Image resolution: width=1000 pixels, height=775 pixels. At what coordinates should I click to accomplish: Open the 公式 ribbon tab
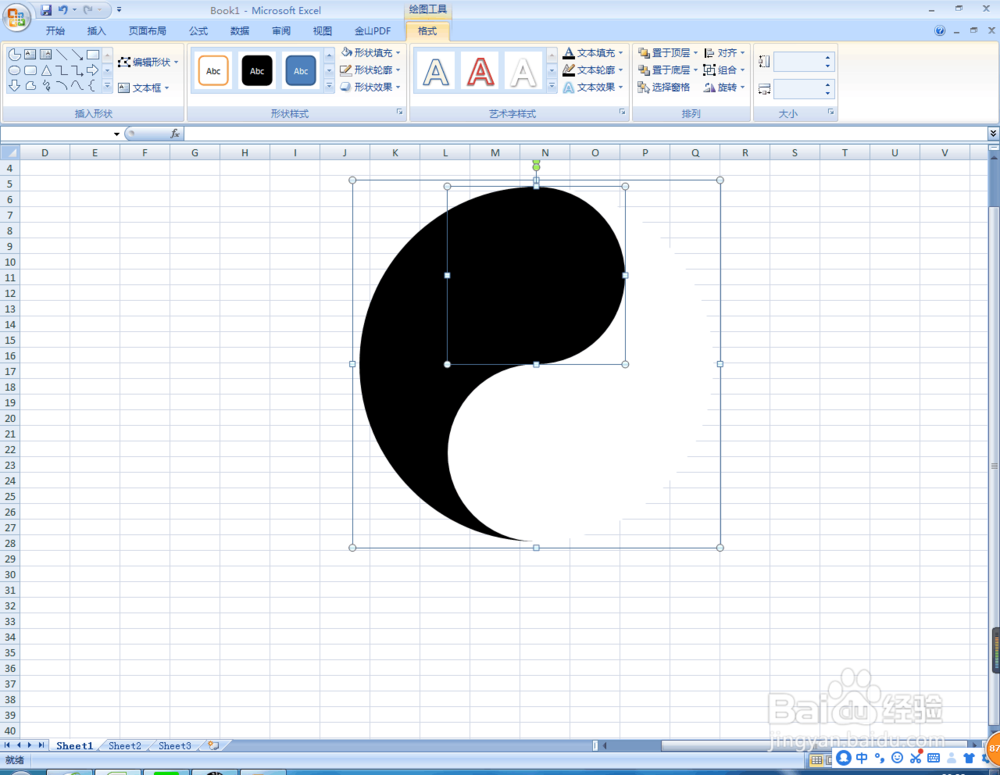[198, 31]
